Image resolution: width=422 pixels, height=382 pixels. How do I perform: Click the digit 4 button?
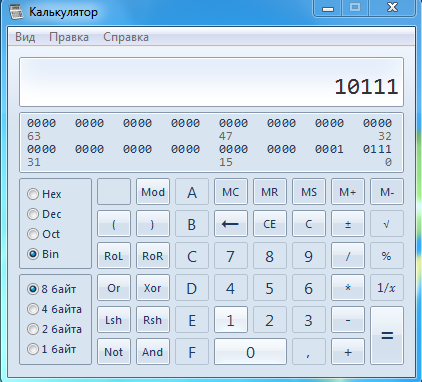(x=231, y=288)
